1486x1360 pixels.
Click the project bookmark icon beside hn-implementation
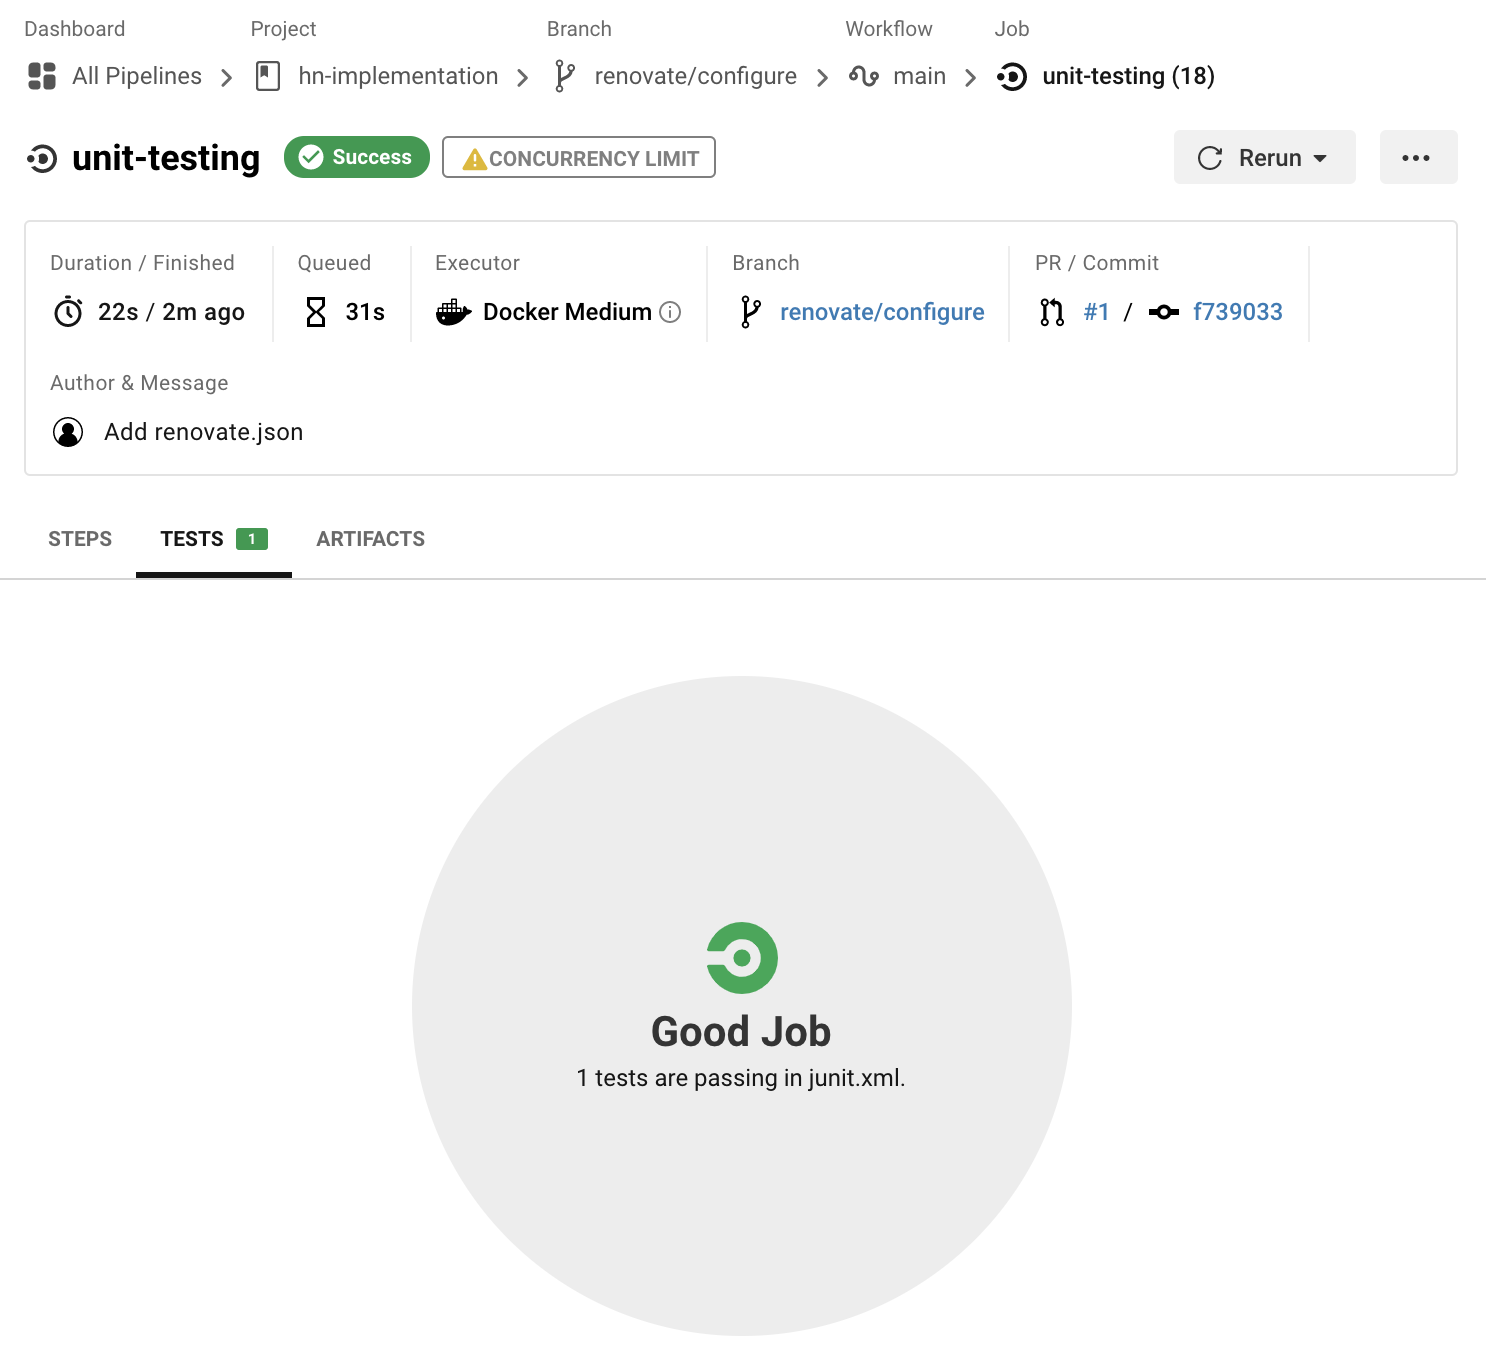coord(268,76)
